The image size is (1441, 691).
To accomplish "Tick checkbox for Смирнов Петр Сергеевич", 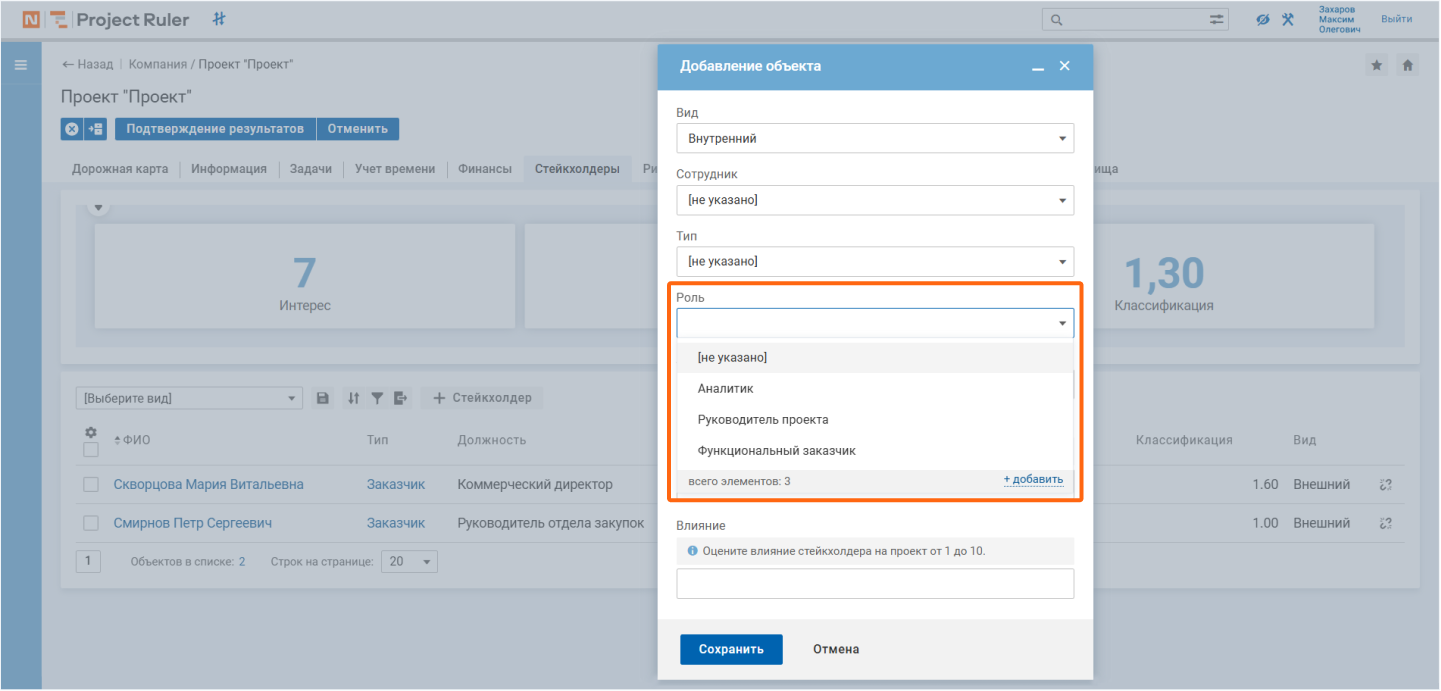I will (91, 523).
